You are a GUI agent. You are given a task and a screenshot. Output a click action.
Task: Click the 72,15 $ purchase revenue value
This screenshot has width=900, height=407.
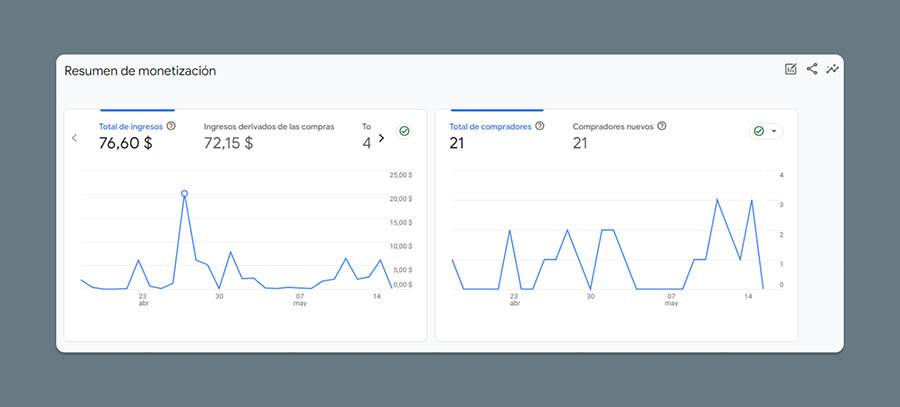point(228,144)
